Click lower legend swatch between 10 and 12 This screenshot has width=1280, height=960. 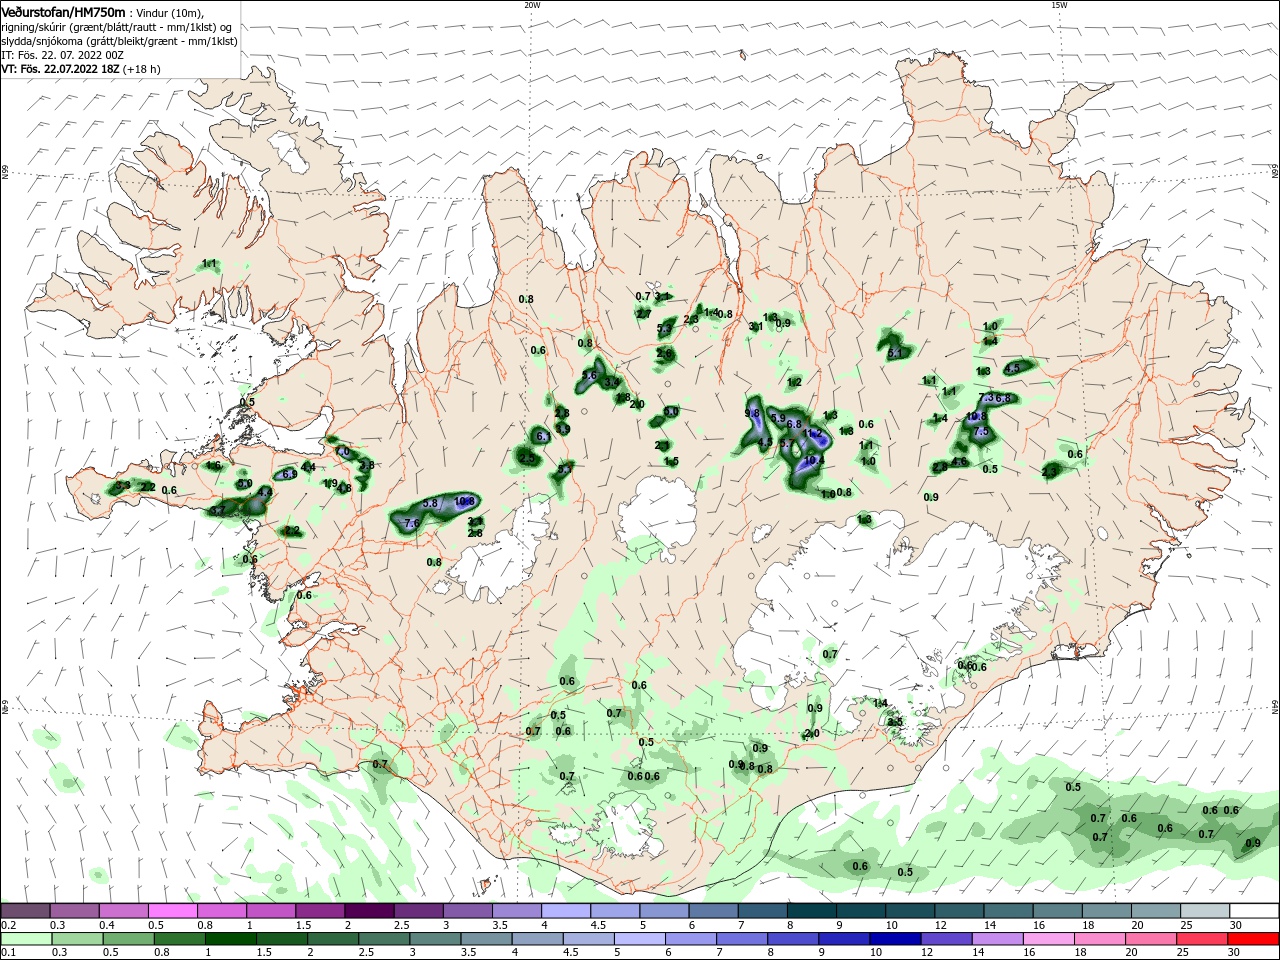(895, 939)
